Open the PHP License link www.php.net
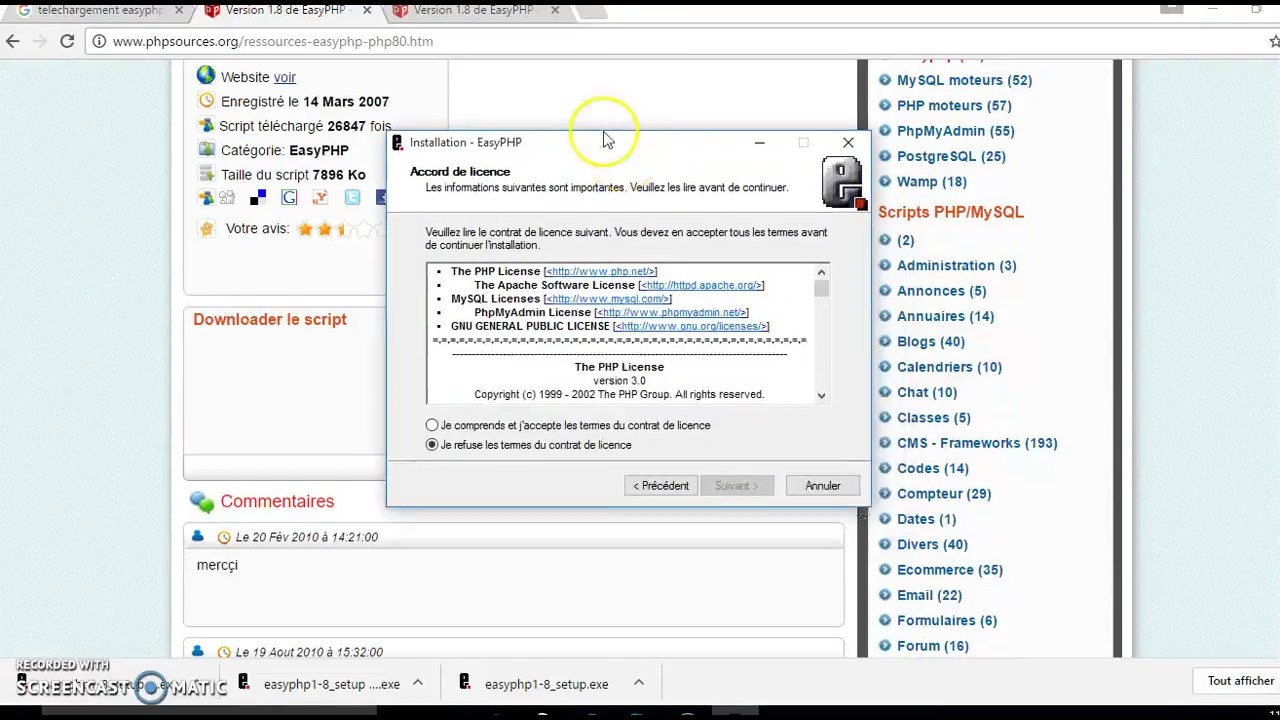The image size is (1280, 720). pos(600,271)
